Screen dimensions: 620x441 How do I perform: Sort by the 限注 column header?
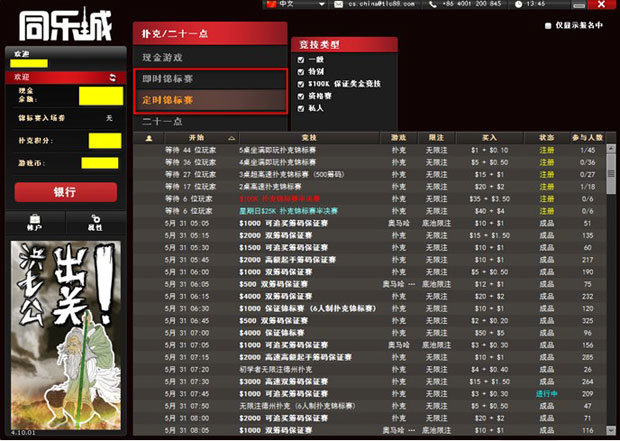point(437,138)
